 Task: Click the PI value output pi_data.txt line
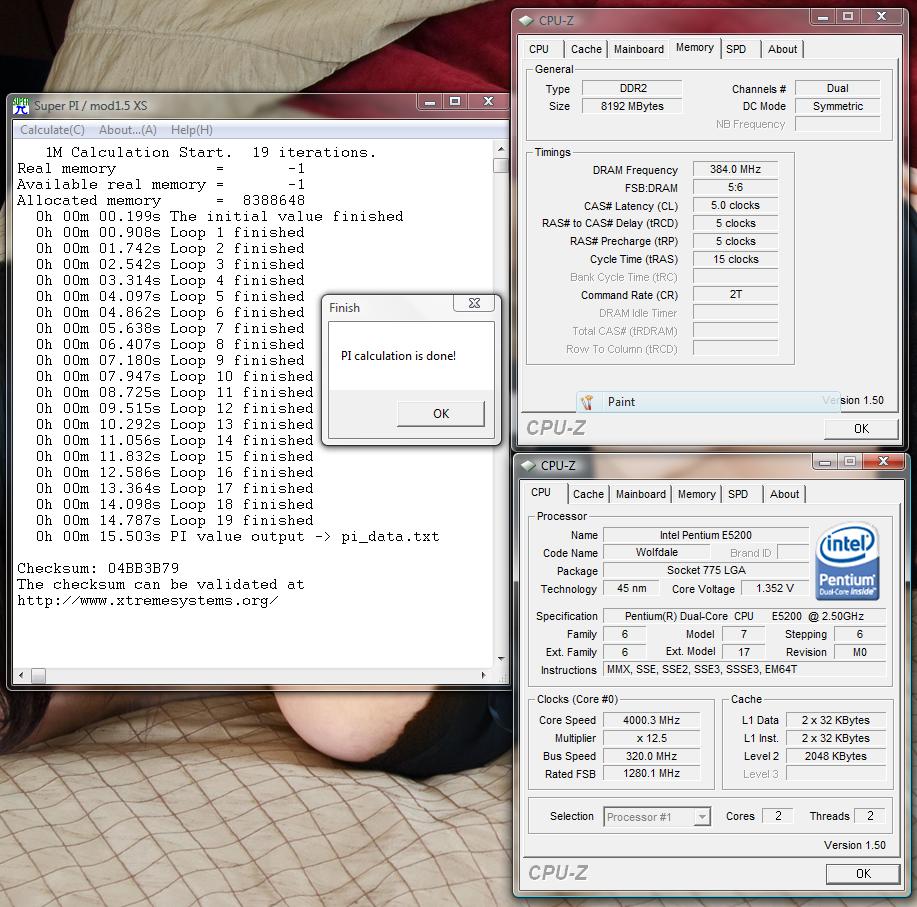pyautogui.click(x=237, y=537)
